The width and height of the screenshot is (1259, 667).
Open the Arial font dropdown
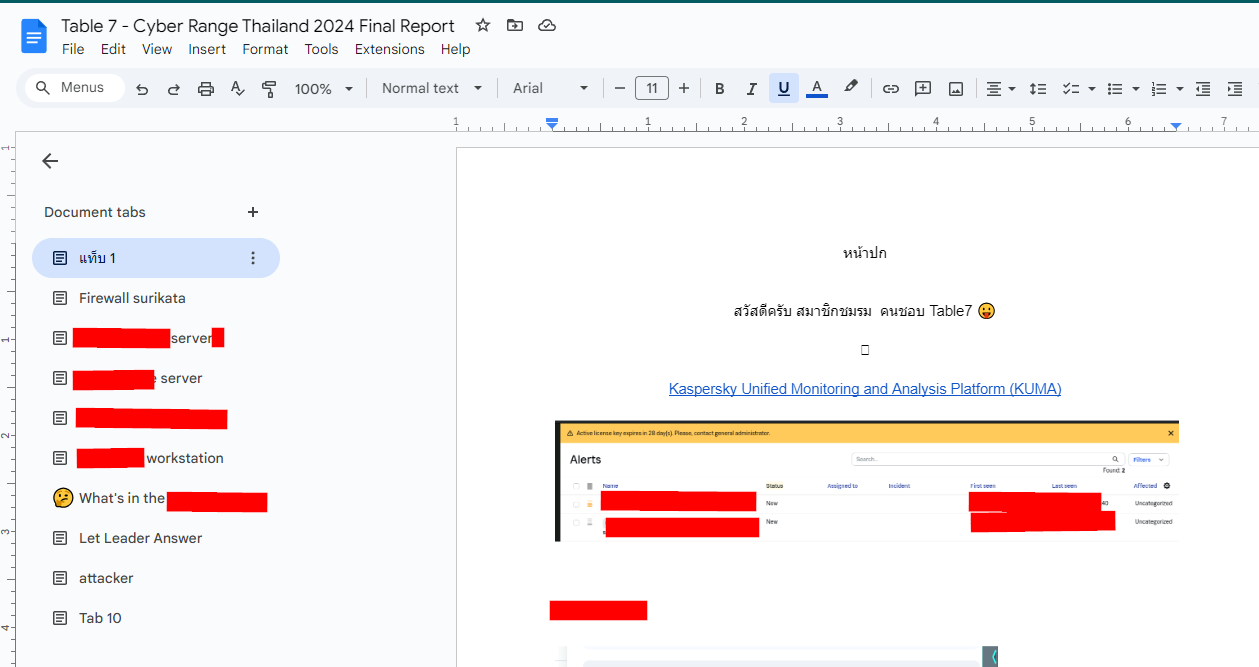[549, 88]
